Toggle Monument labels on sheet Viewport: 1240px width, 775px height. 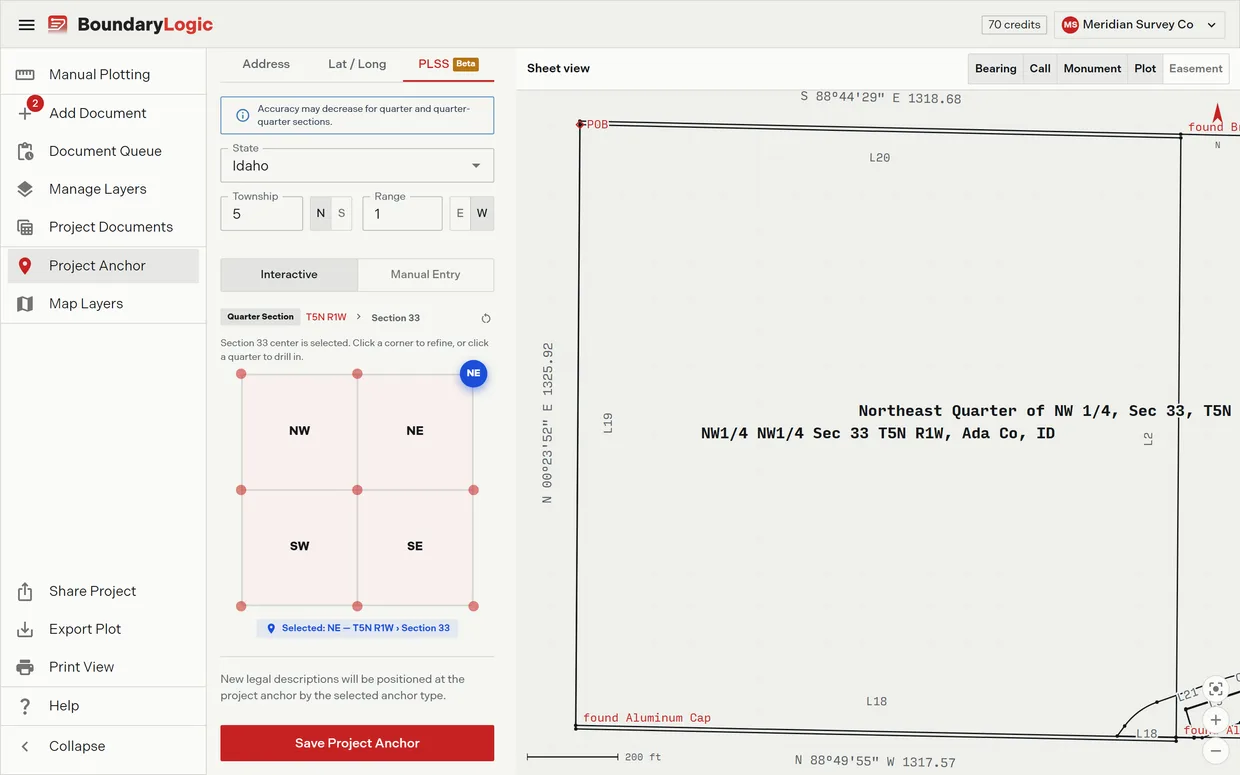tap(1092, 68)
